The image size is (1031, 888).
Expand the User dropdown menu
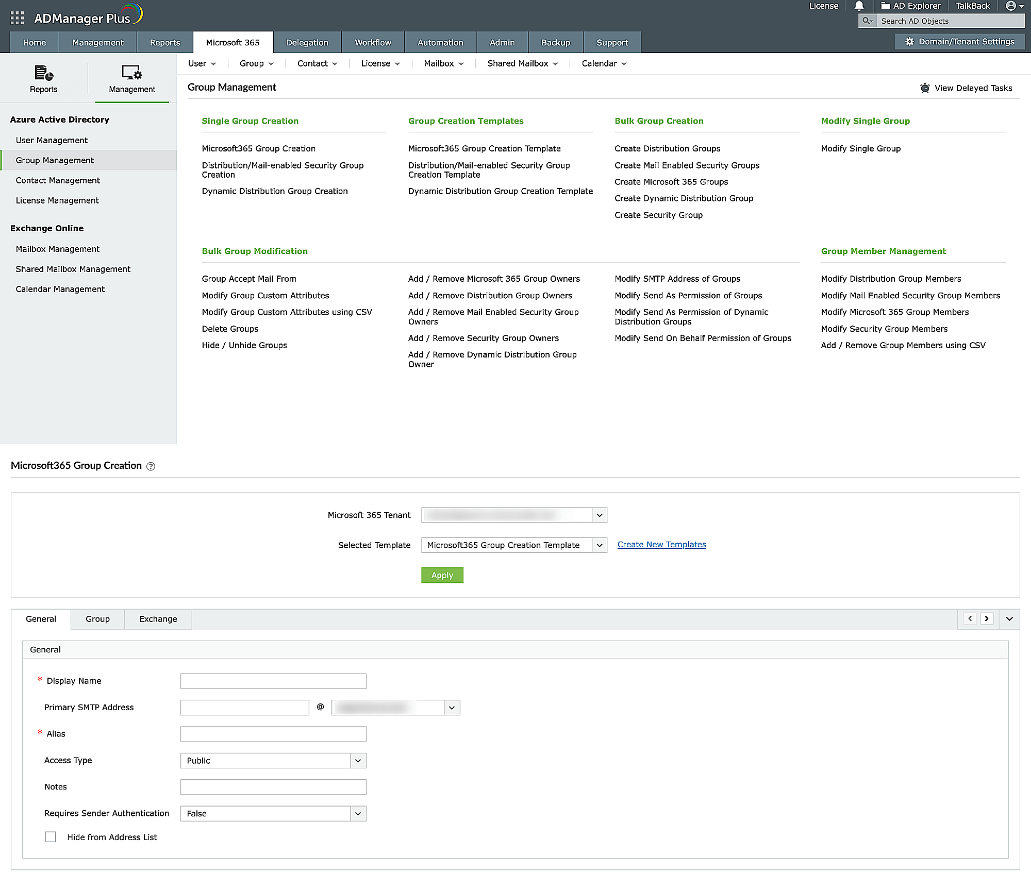(202, 64)
